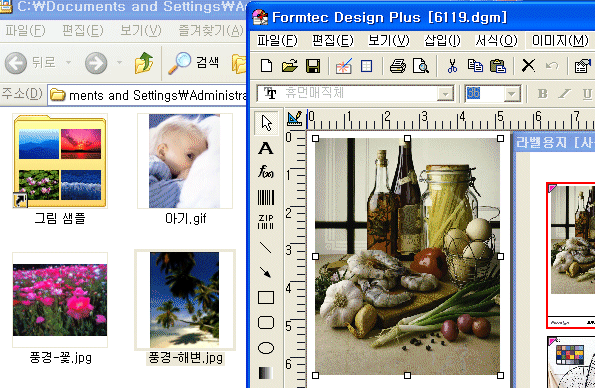Select the barcode tool
This screenshot has width=595, height=388.
pyautogui.click(x=266, y=197)
